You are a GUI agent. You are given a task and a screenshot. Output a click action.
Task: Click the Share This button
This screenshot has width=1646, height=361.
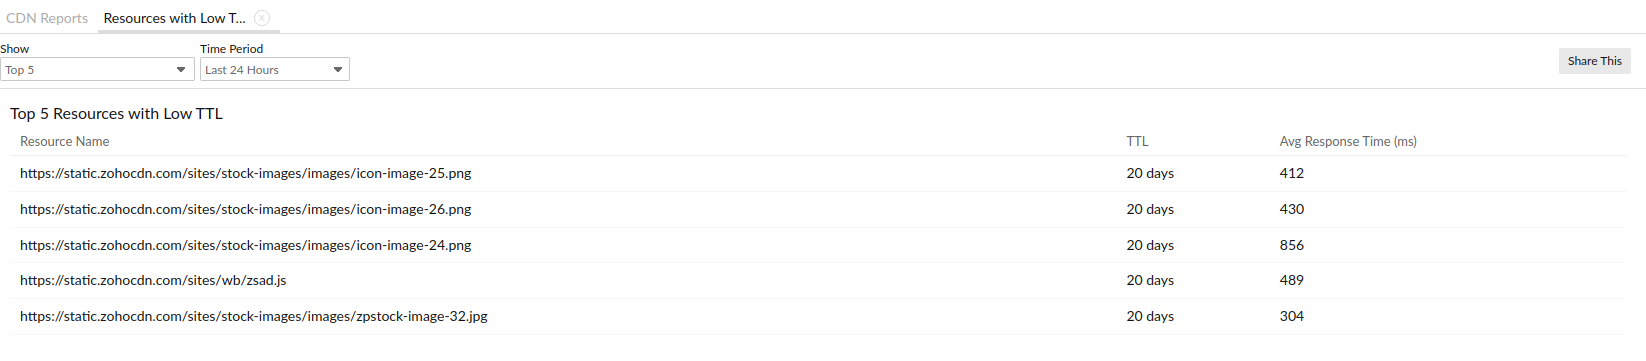coord(1595,61)
